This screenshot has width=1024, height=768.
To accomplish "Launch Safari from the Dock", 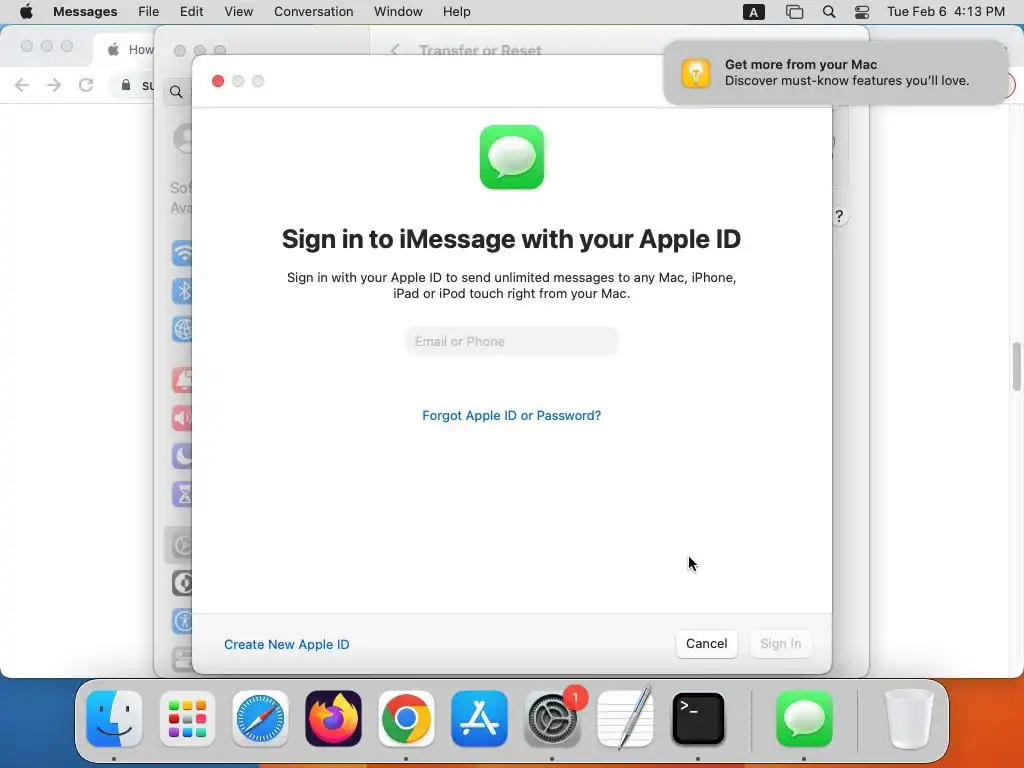I will point(260,718).
